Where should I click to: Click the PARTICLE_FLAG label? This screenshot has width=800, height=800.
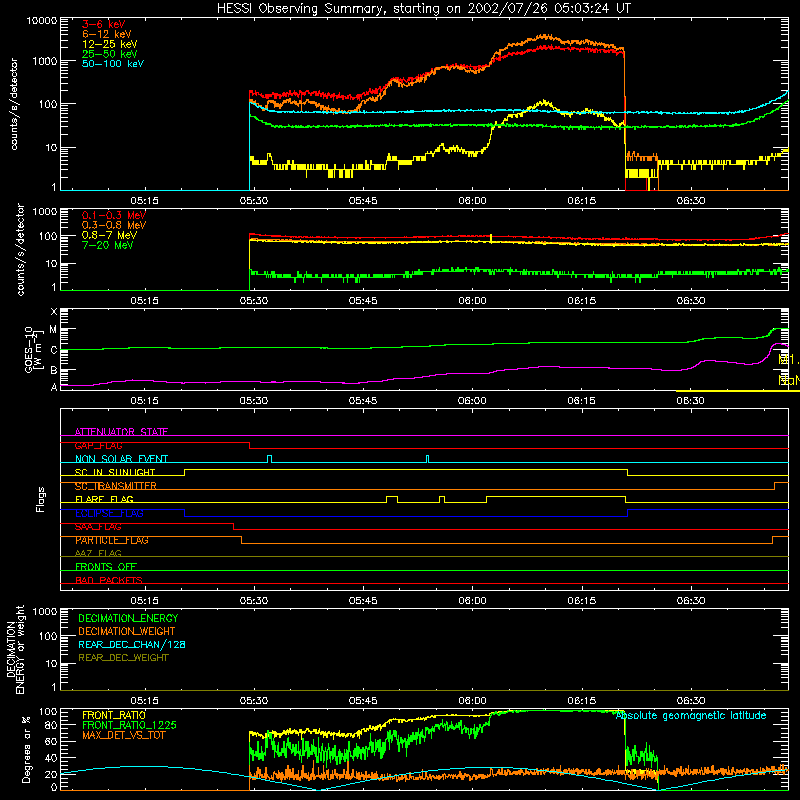112,540
